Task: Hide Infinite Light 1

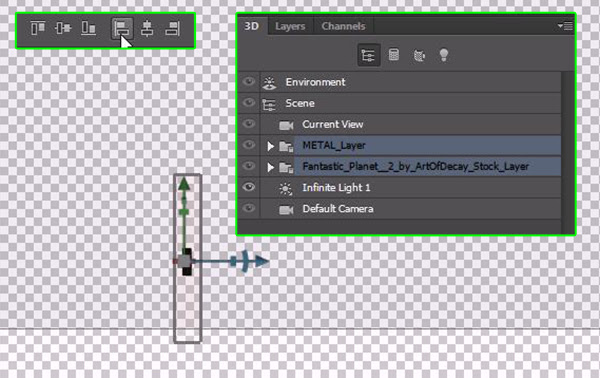Action: [249, 187]
